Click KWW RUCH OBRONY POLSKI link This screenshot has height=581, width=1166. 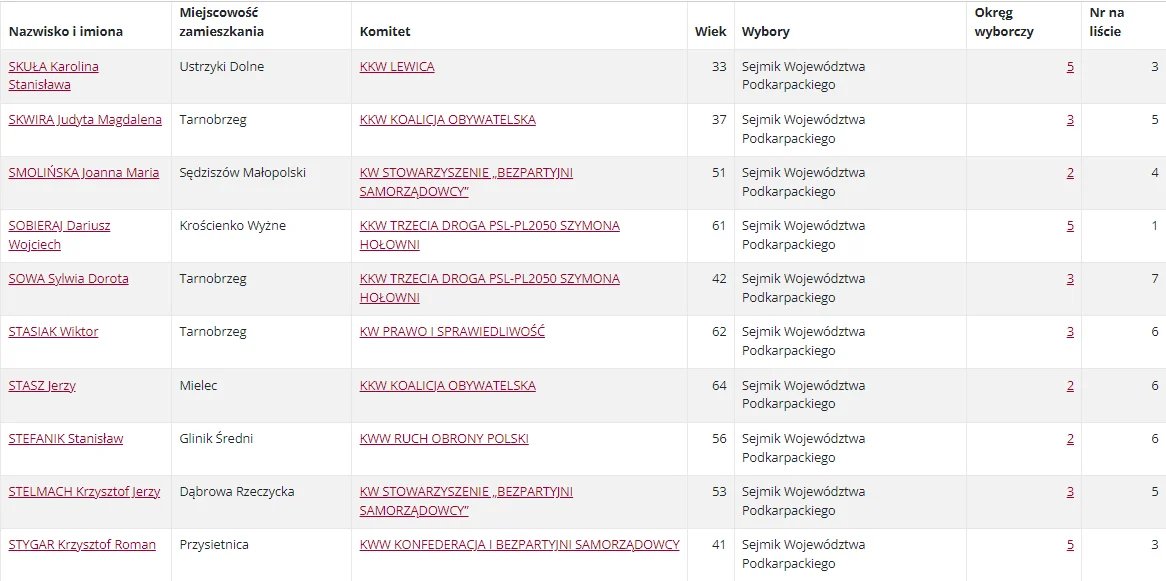tap(444, 438)
